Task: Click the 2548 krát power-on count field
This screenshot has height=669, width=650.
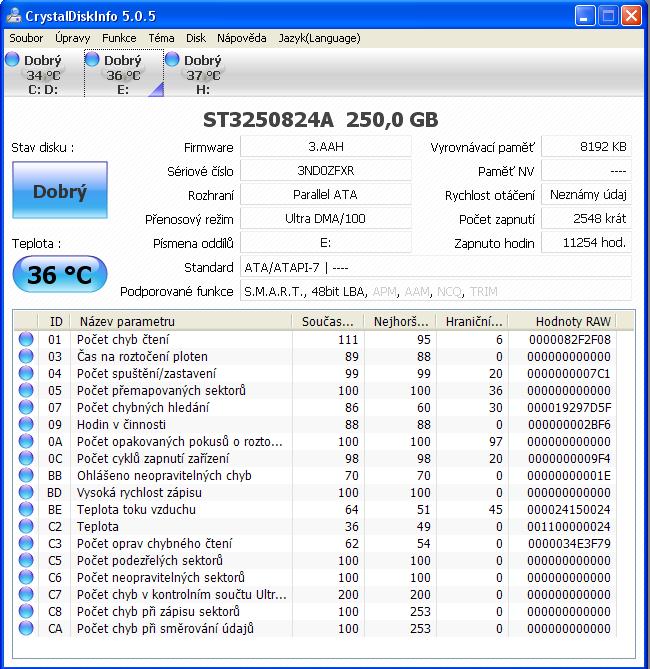Action: click(x=586, y=218)
